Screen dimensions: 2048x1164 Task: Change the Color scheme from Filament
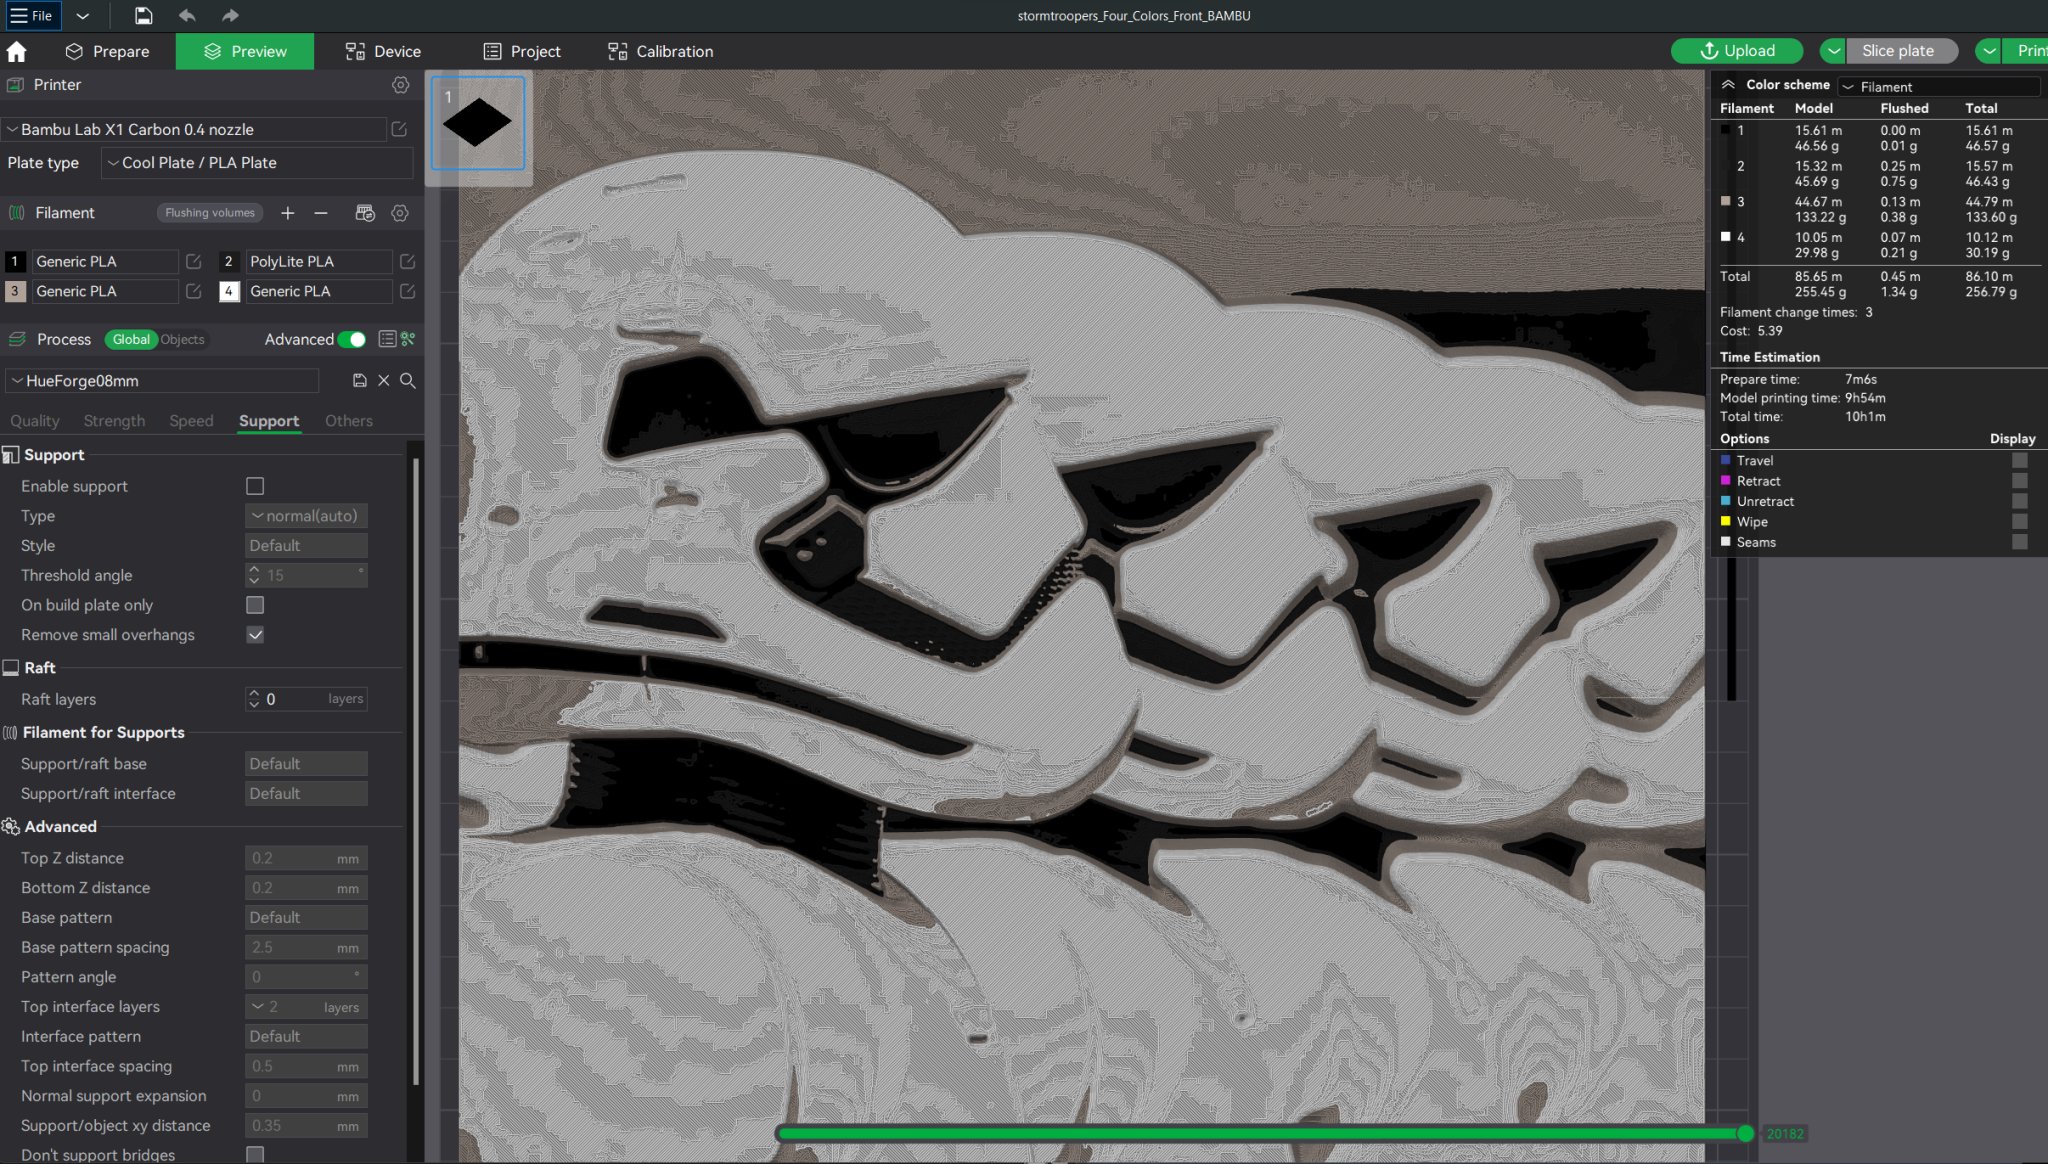pos(1937,87)
